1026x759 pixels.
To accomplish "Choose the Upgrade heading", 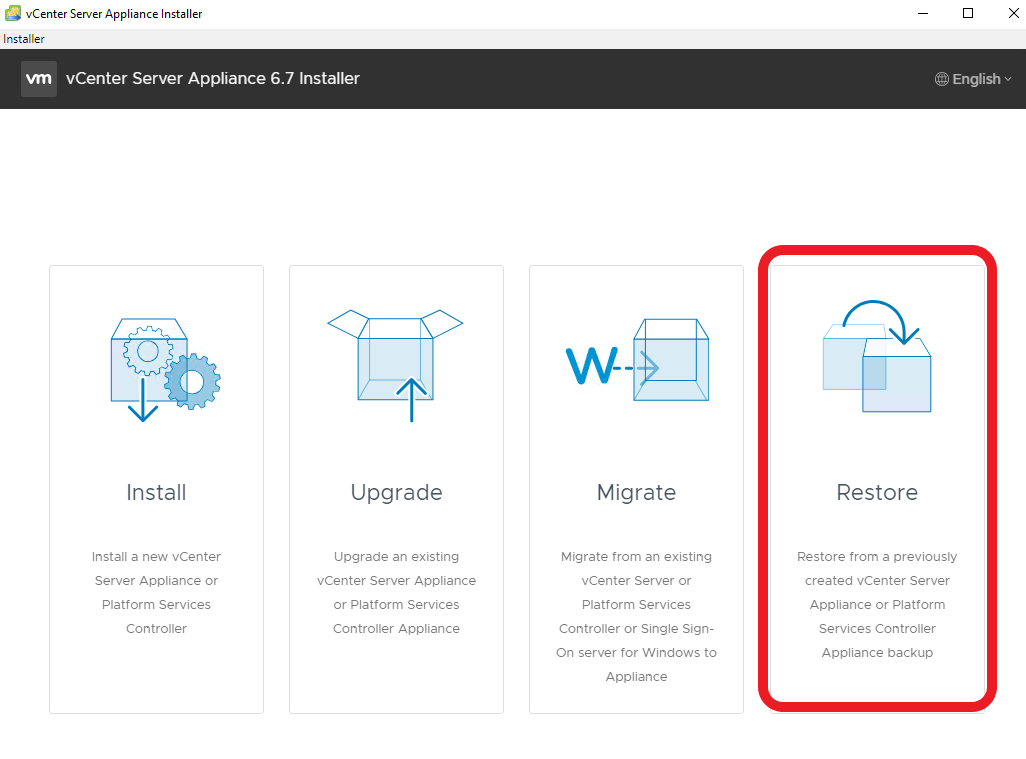I will coord(396,492).
